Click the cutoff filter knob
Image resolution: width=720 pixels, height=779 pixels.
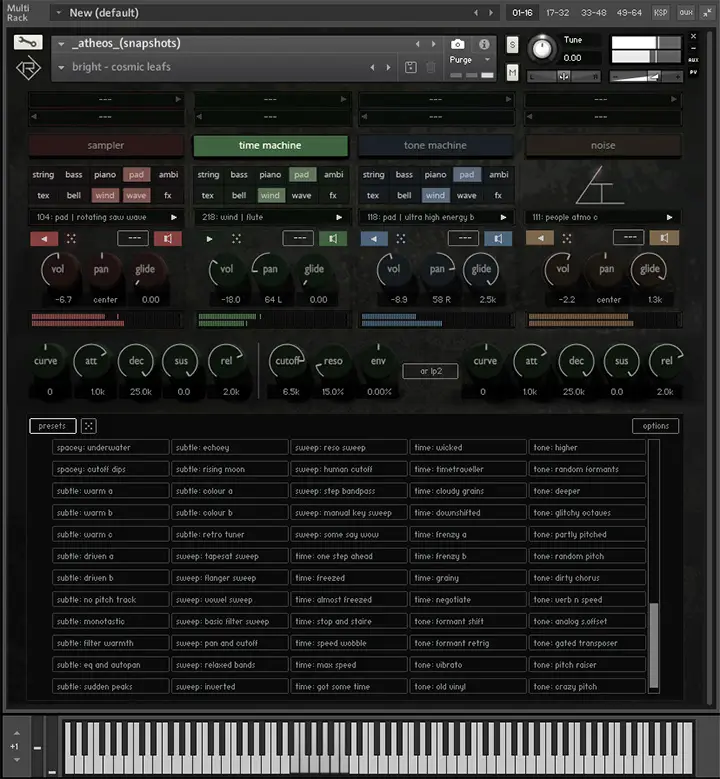pos(287,362)
